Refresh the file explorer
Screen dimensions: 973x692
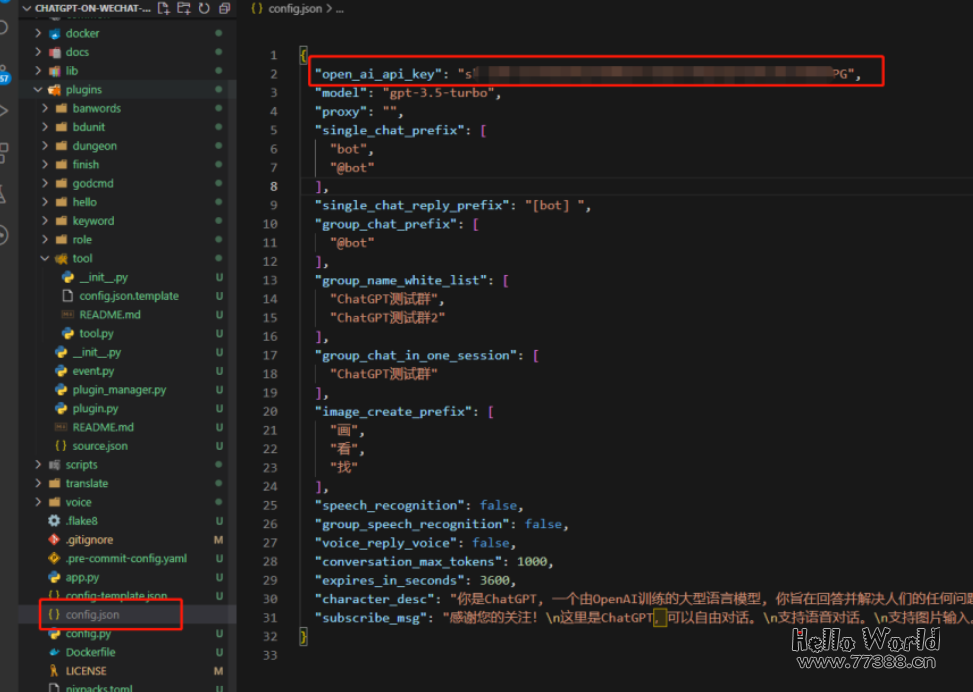click(204, 8)
